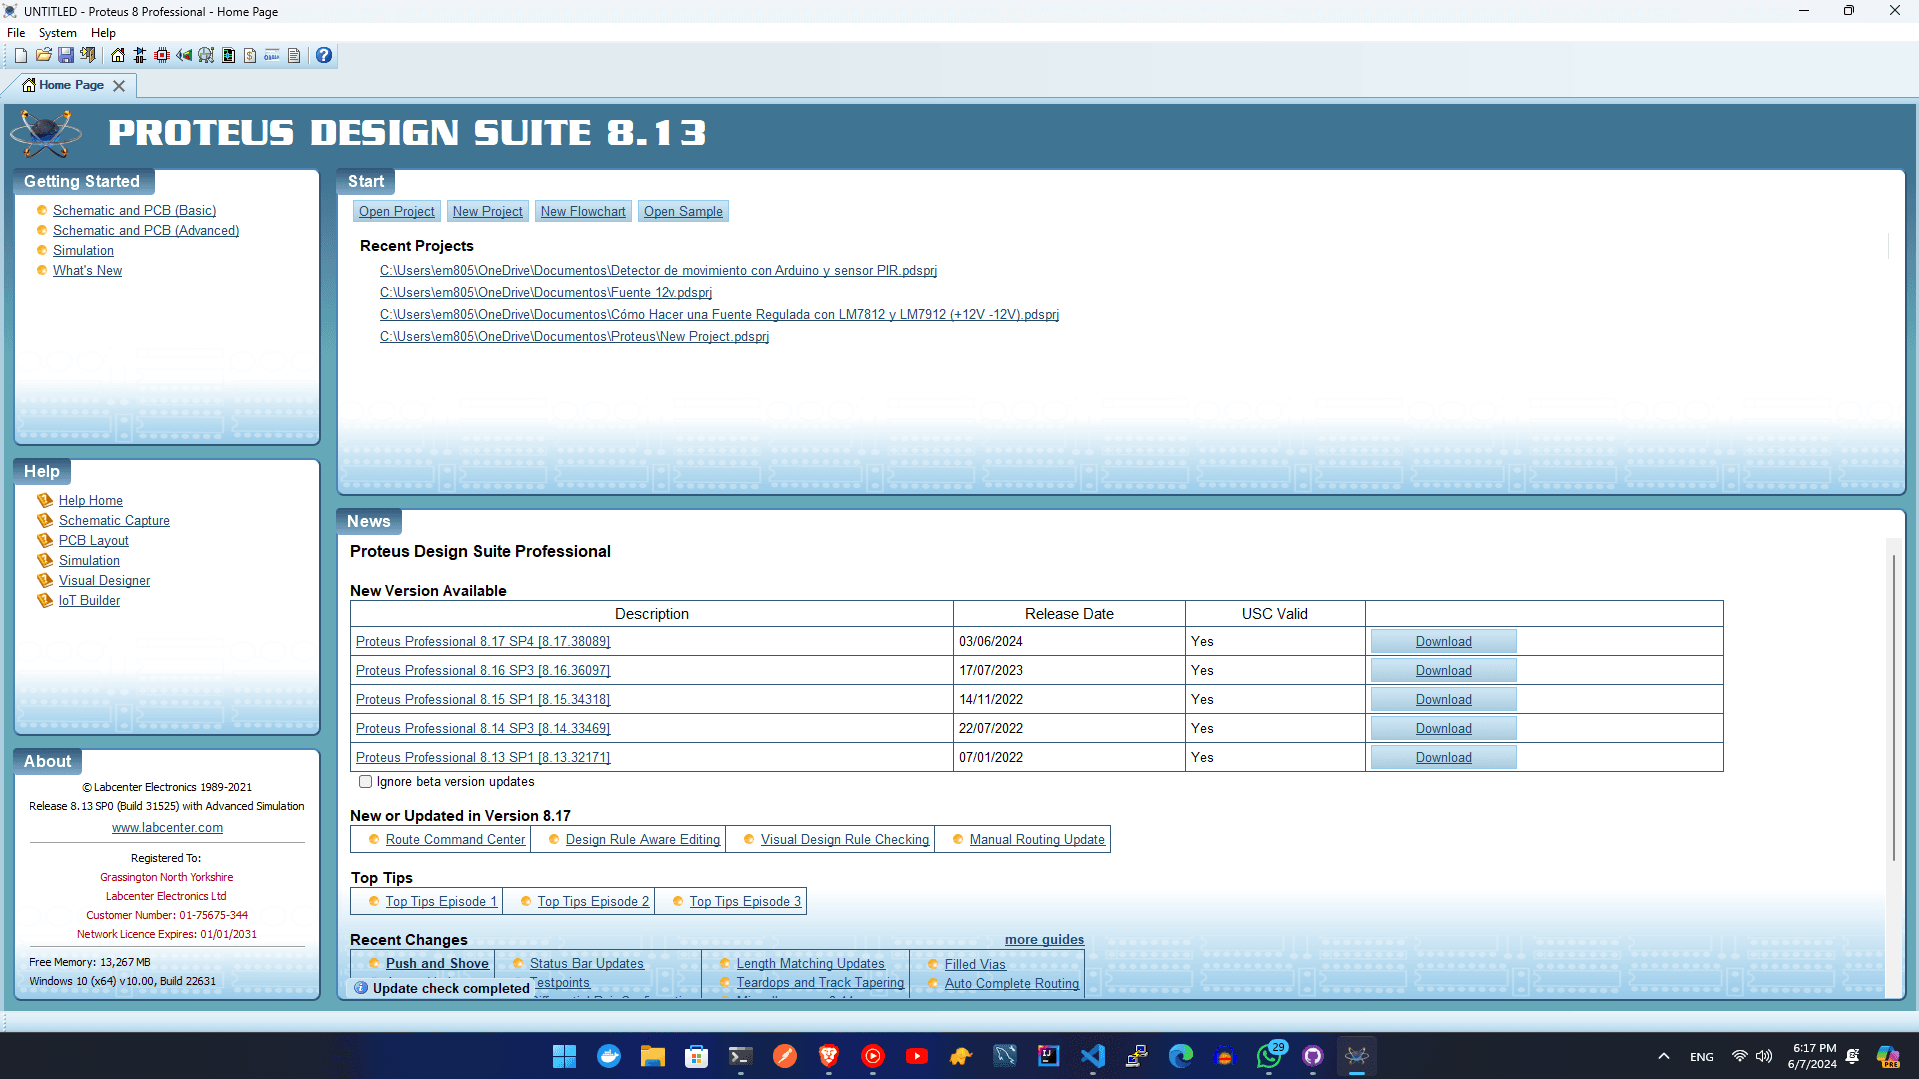Screen dimensions: 1919x1079
Task: Open the 3D Visualizer eye icon
Action: [184, 55]
